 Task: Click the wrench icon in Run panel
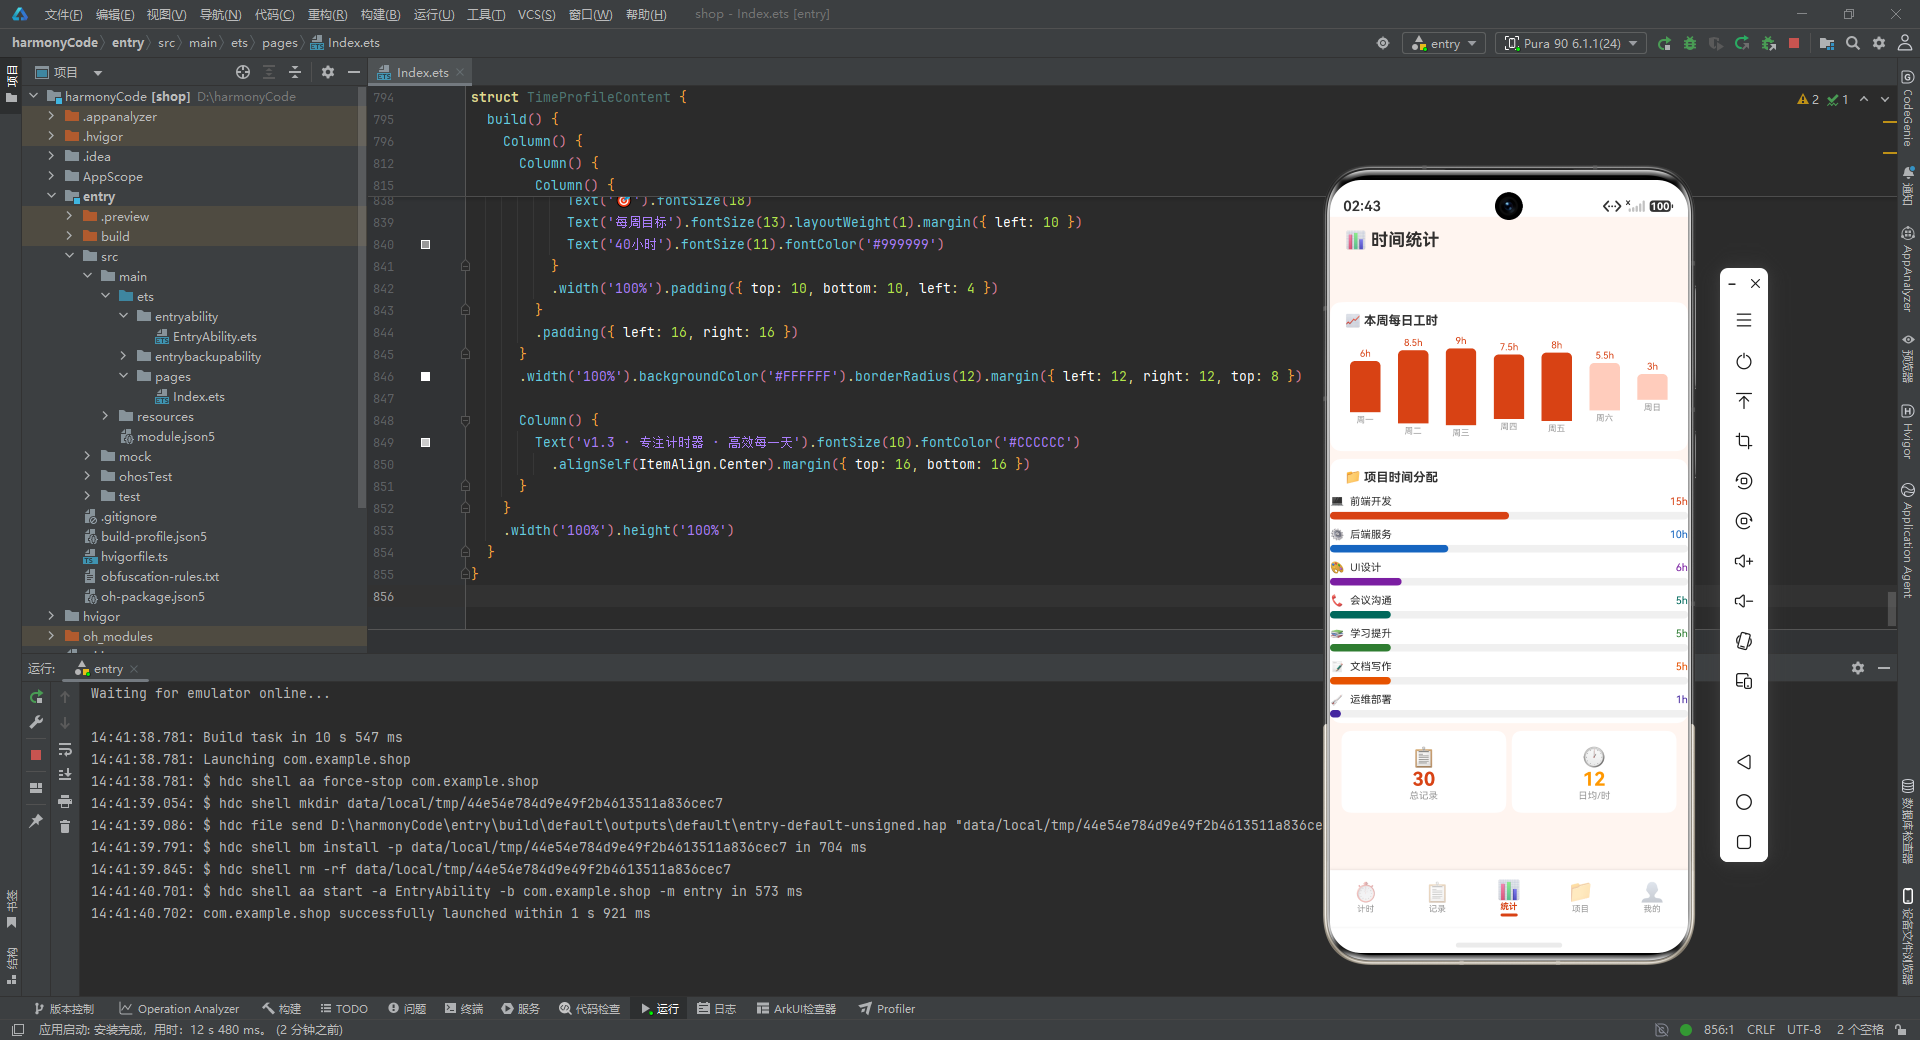[x=36, y=722]
